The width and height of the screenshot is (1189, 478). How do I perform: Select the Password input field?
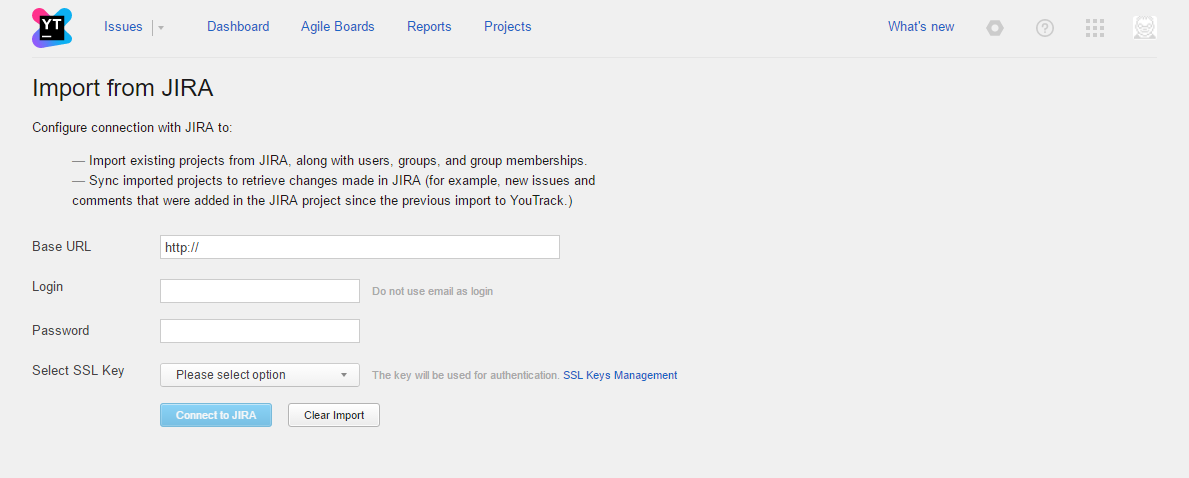[260, 331]
